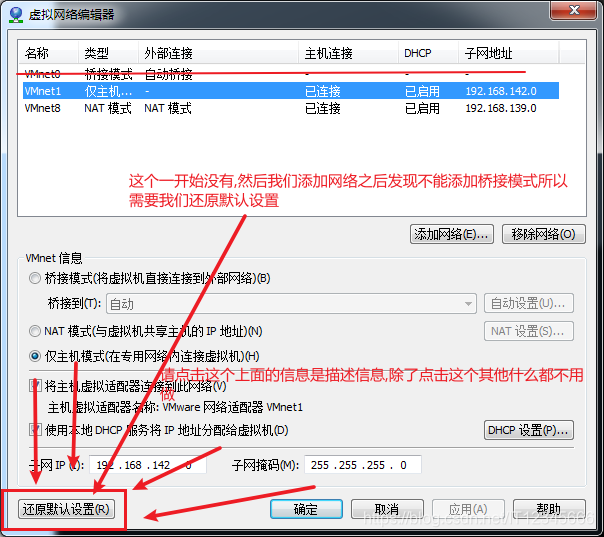
Task: Click 已启用 DHCP cell in VMnet8 row
Action: 422,108
